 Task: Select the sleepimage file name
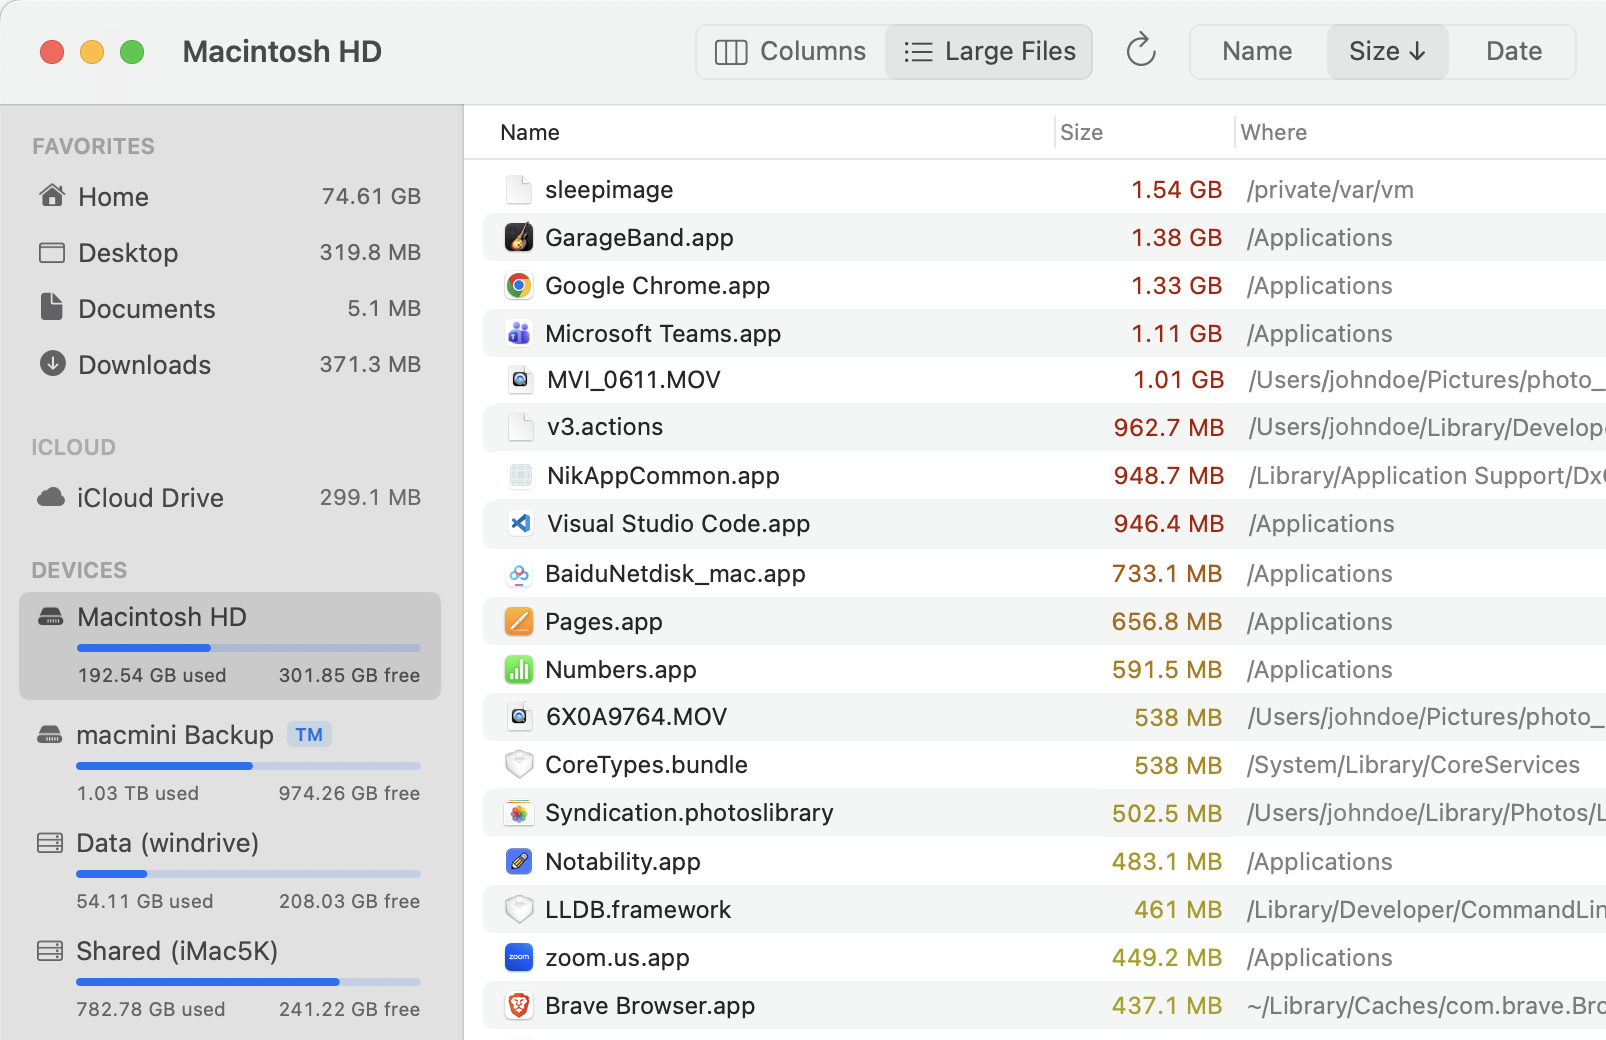click(609, 189)
